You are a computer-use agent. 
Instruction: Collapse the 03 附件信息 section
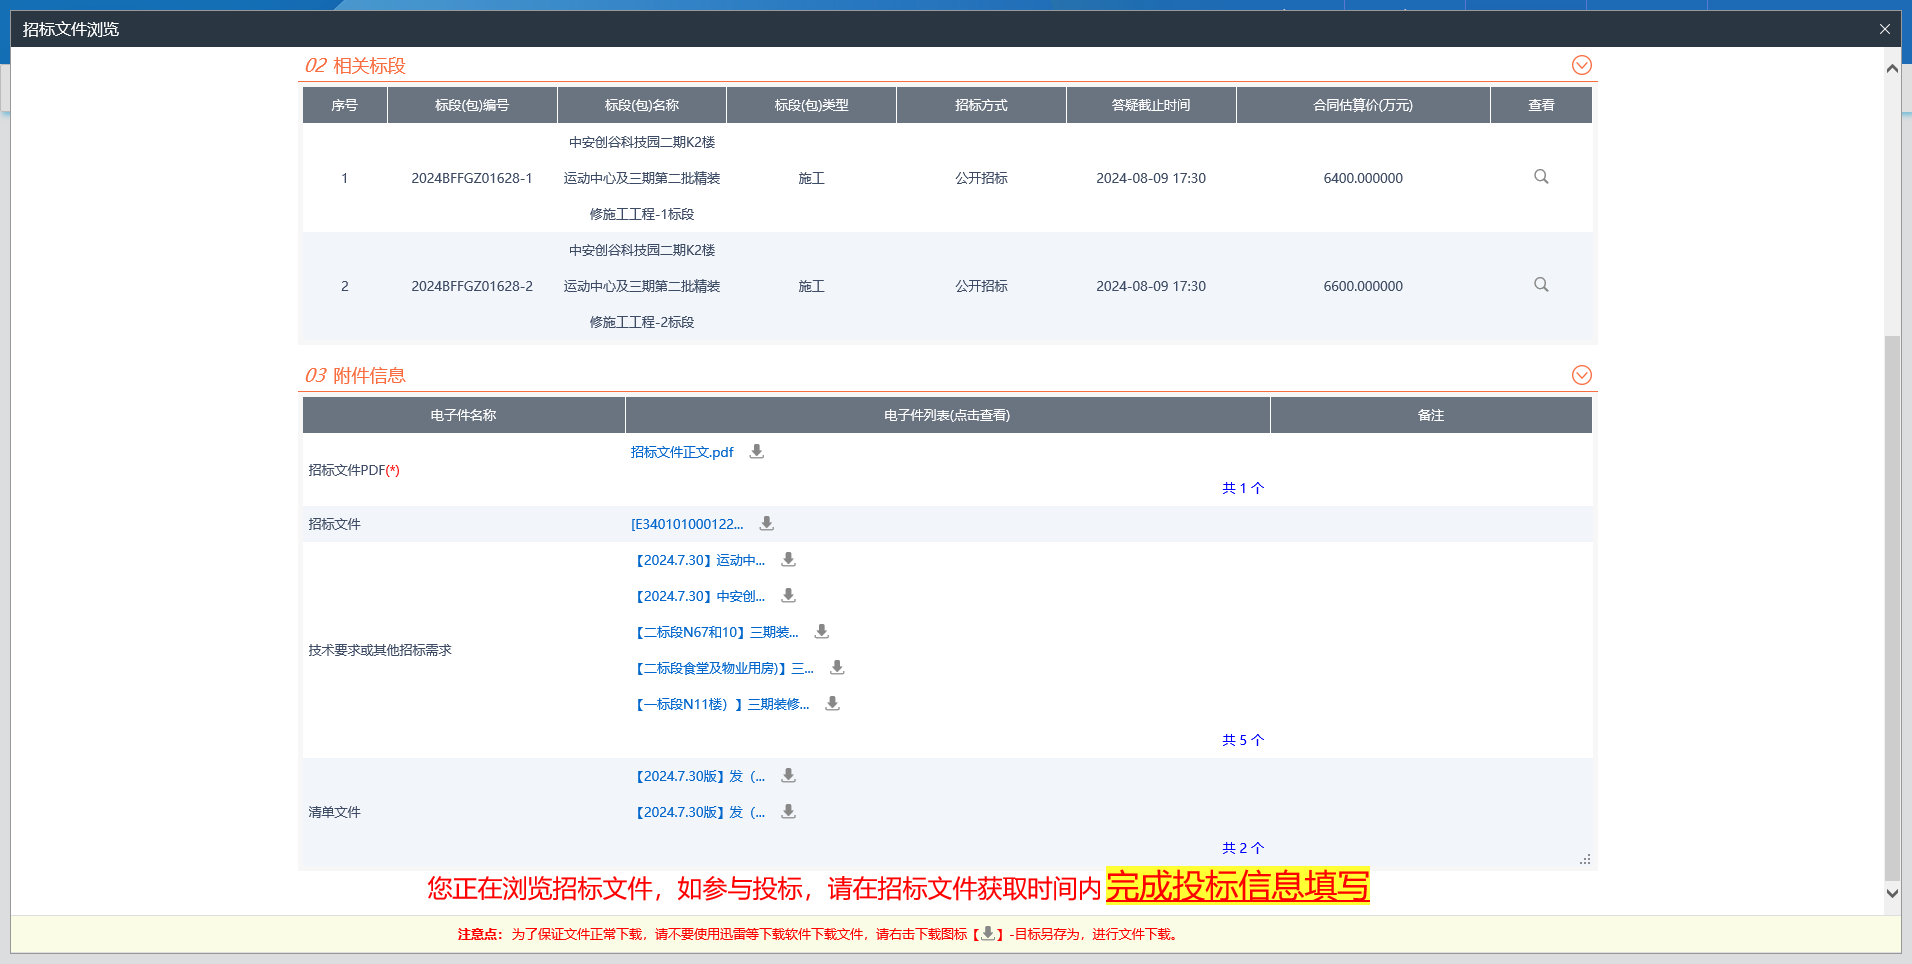(1581, 375)
